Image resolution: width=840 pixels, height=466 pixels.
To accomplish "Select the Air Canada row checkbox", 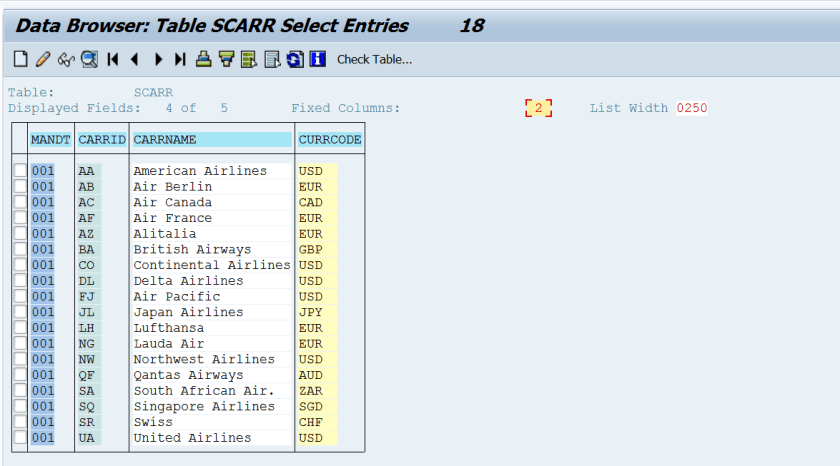I will (x=20, y=202).
